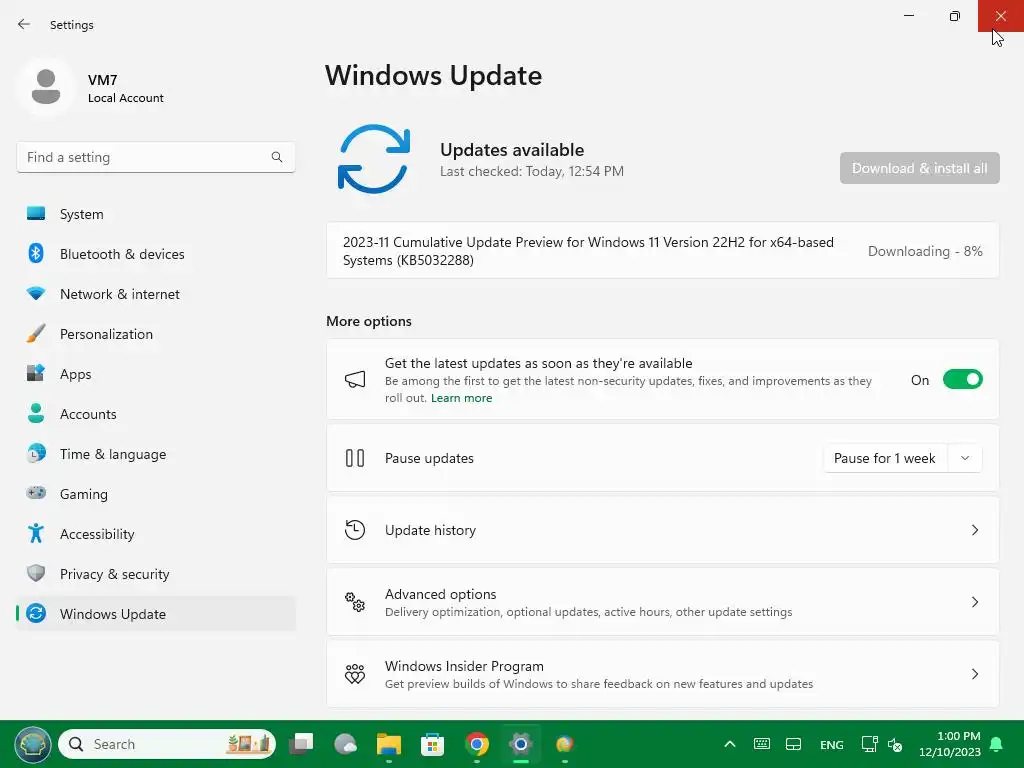Focus the Find a setting search box
Viewport: 1024px width, 768px height.
click(x=155, y=157)
